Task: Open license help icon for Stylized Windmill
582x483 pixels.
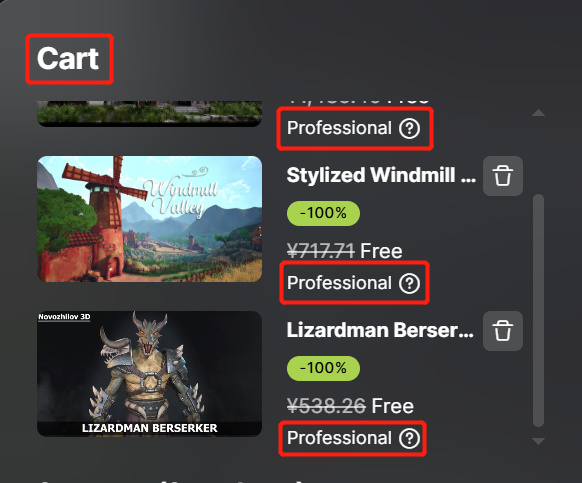Action: tap(409, 283)
